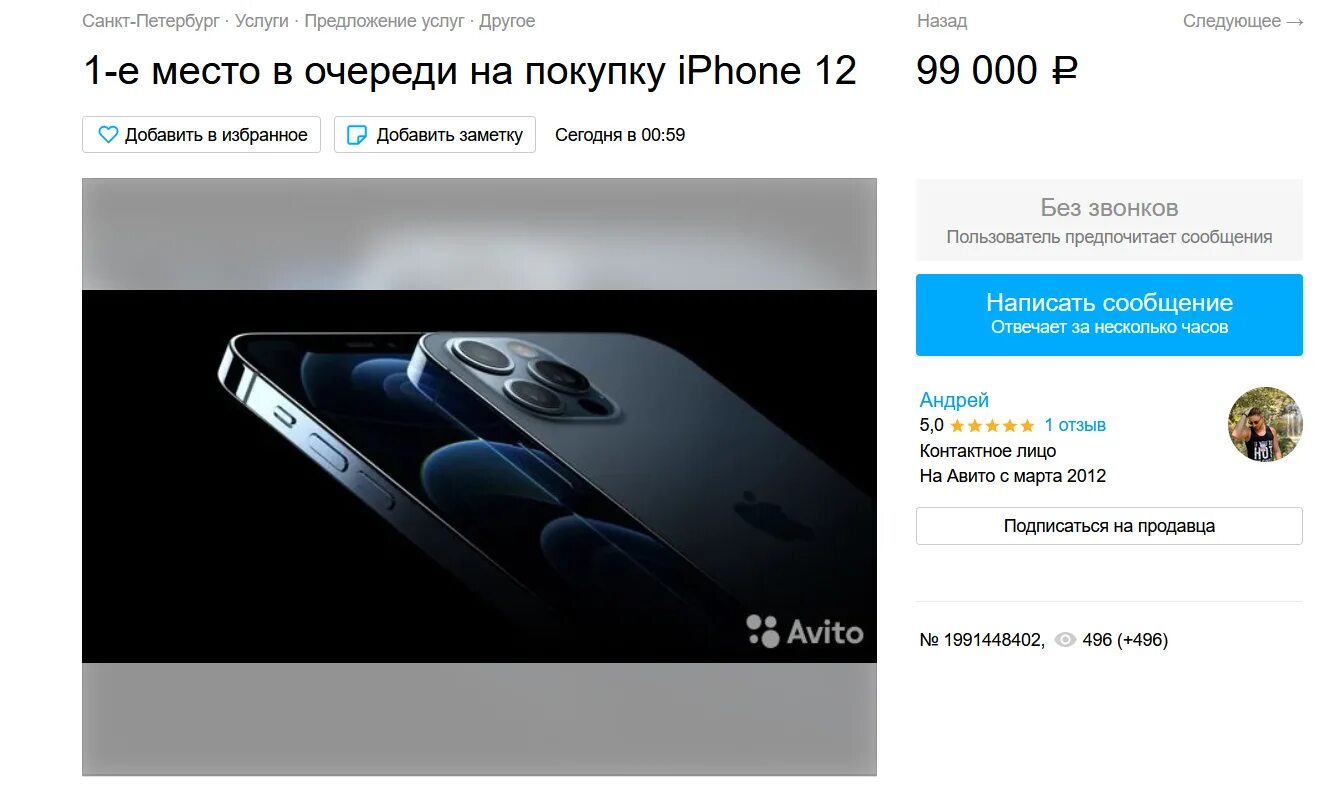
Task: Click the ruble currency sign by price
Action: pos(1064,71)
